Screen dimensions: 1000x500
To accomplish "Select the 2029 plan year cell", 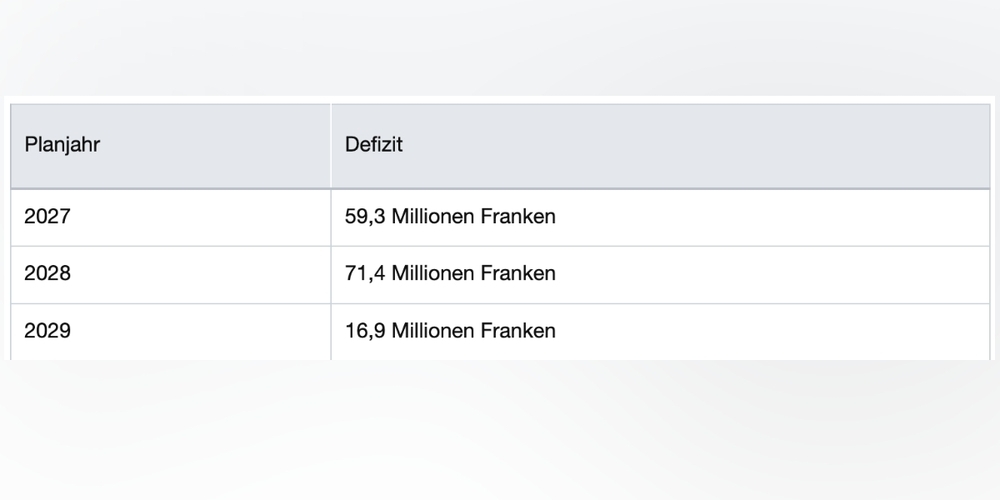I will pyautogui.click(x=48, y=331).
